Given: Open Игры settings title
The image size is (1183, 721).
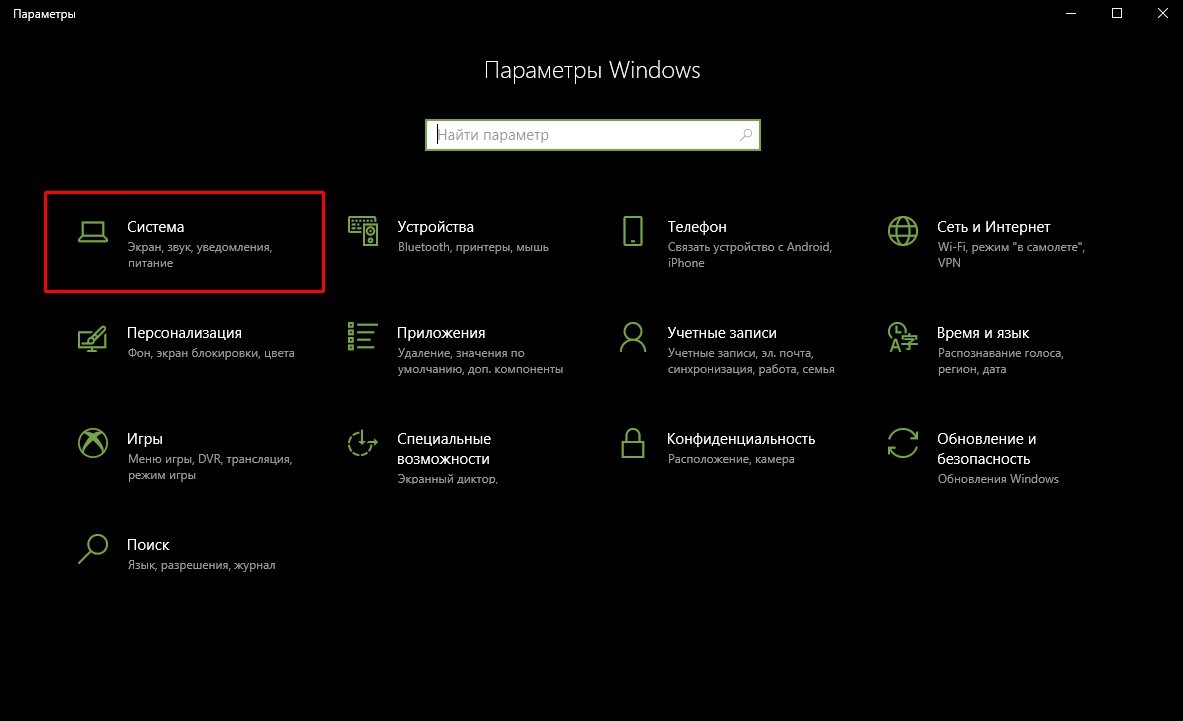Looking at the screenshot, I should click(x=145, y=439).
